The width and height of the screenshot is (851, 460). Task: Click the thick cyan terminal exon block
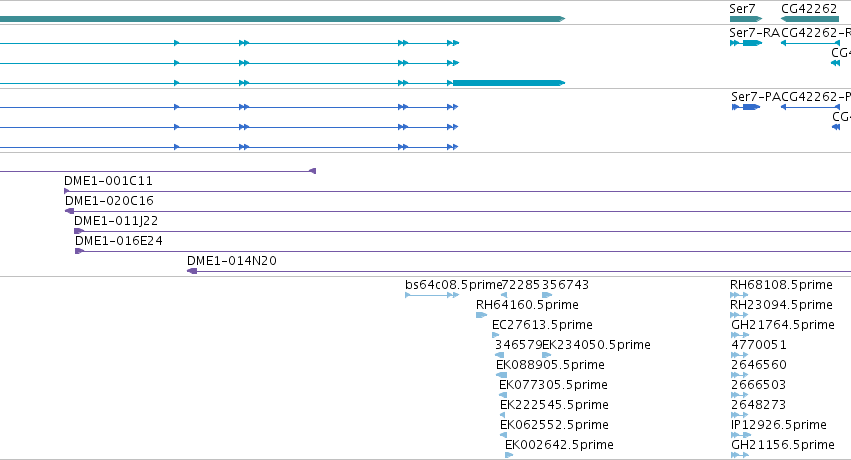[509, 83]
